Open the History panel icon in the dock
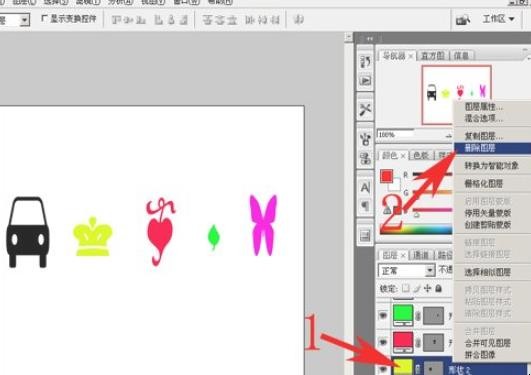Viewport: 531px width, 375px height. click(365, 62)
